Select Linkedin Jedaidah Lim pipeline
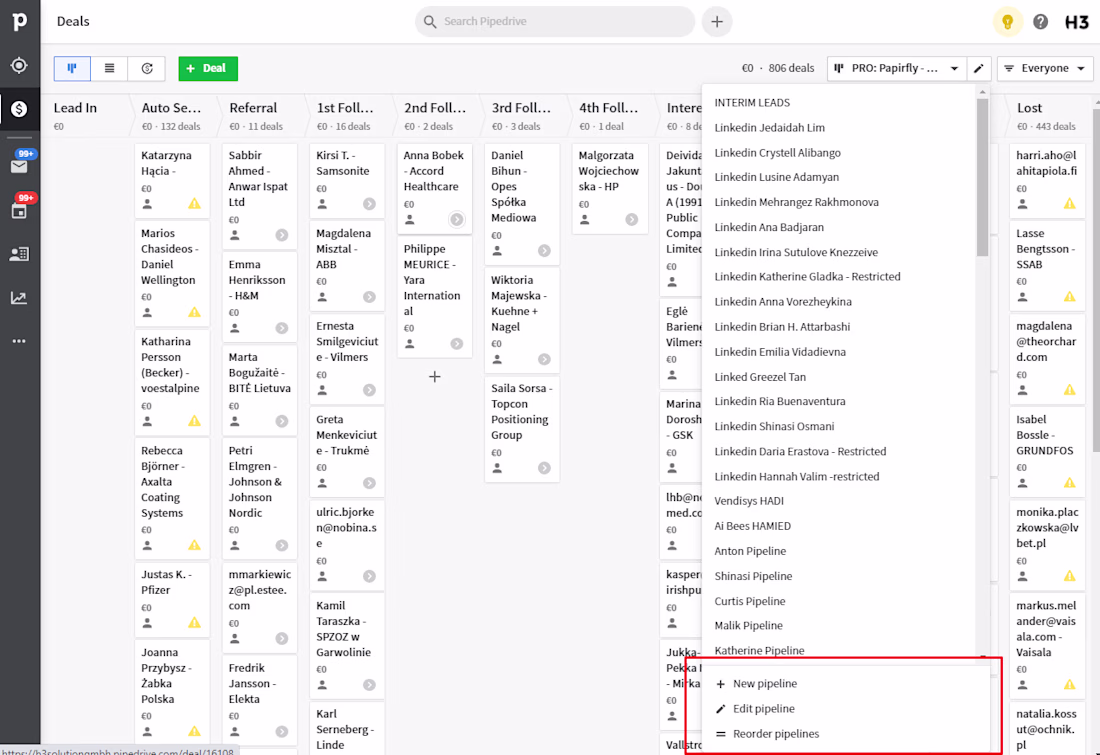This screenshot has height=755, width=1100. point(770,128)
